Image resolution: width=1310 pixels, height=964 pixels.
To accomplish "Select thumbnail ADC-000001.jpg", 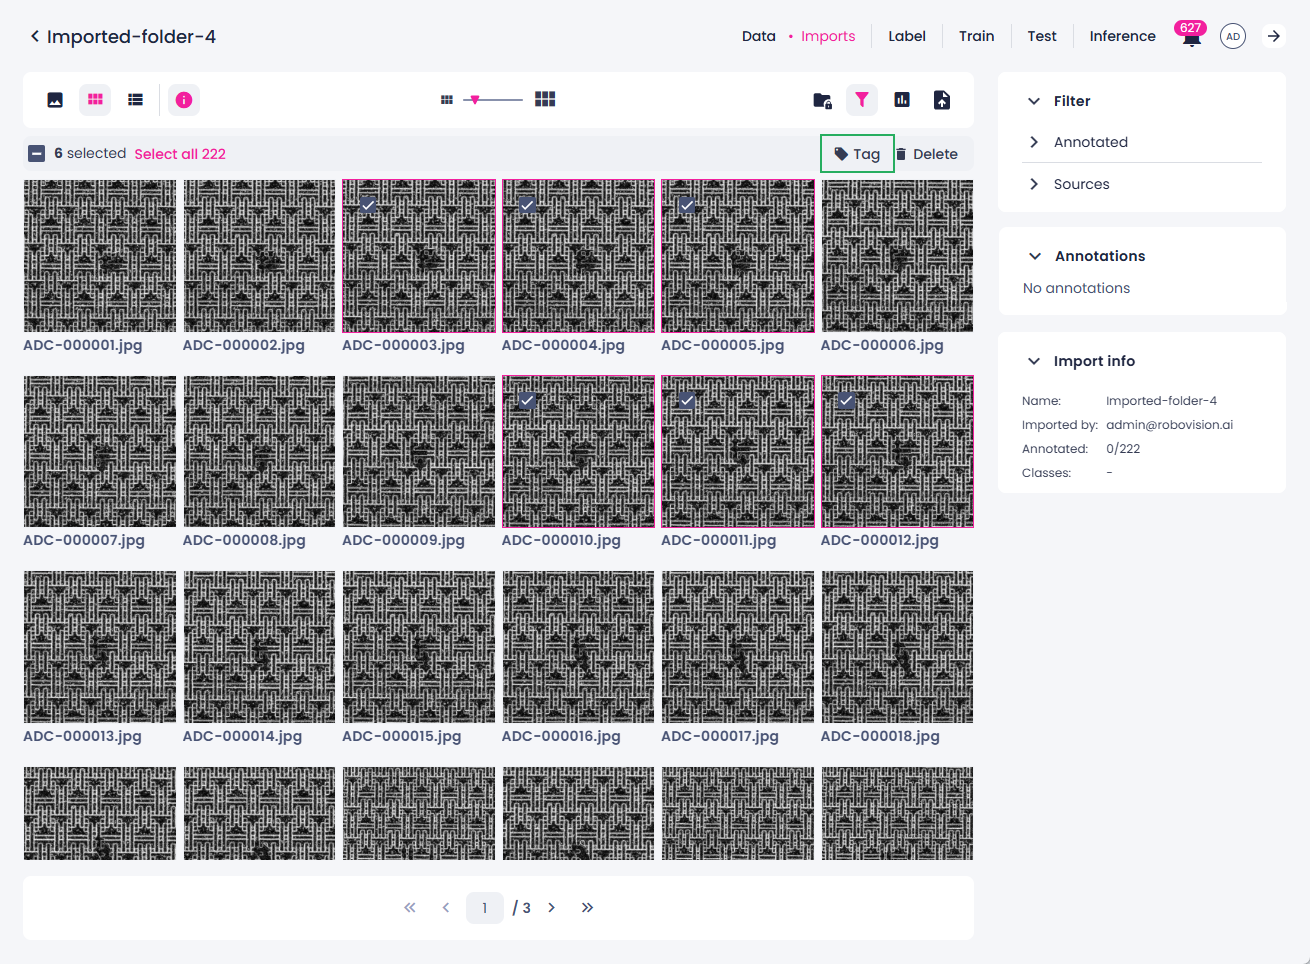I will (x=100, y=256).
